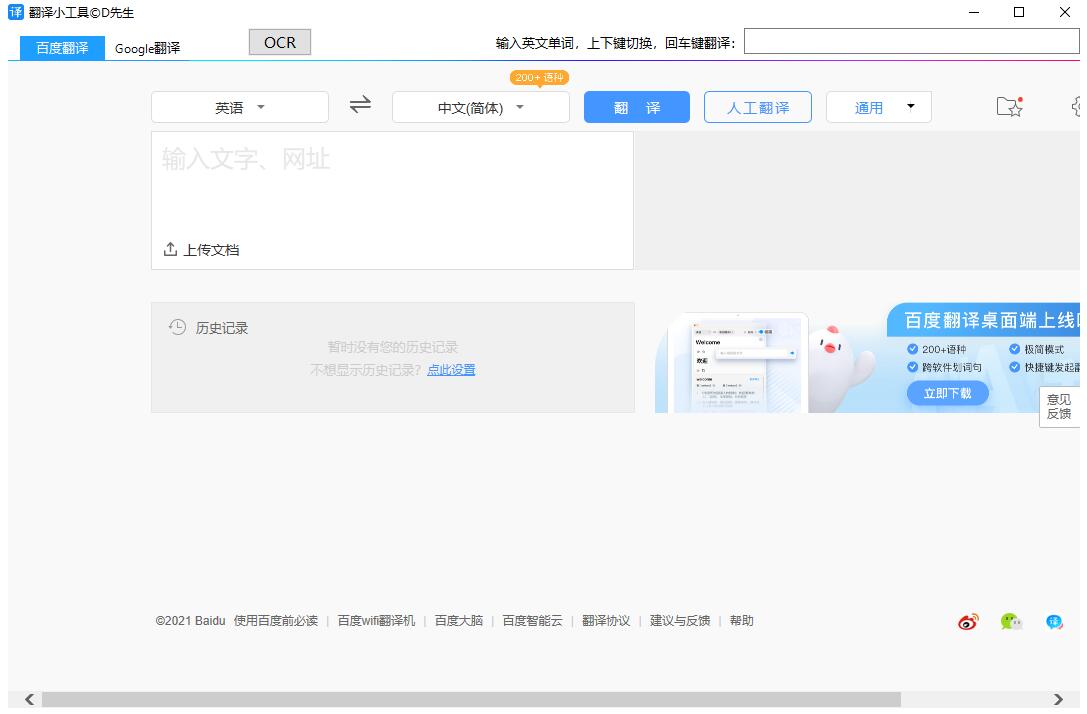
Task: Click 立即下载 in the banner
Action: click(947, 393)
